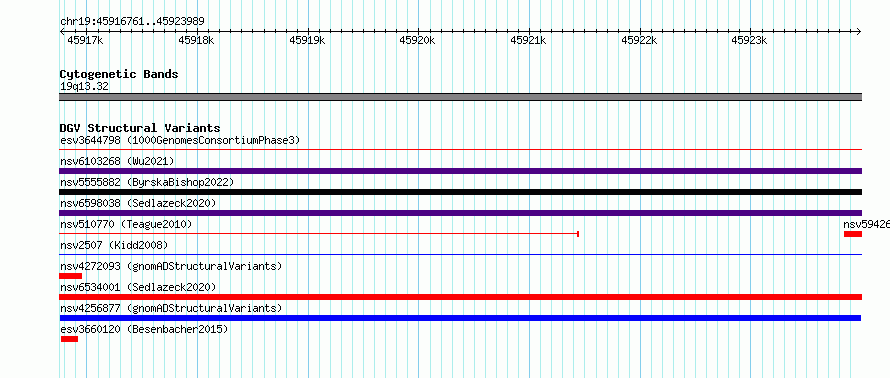Open label nsv2507 (Kidd2008)
The image size is (890, 378).
point(114,245)
